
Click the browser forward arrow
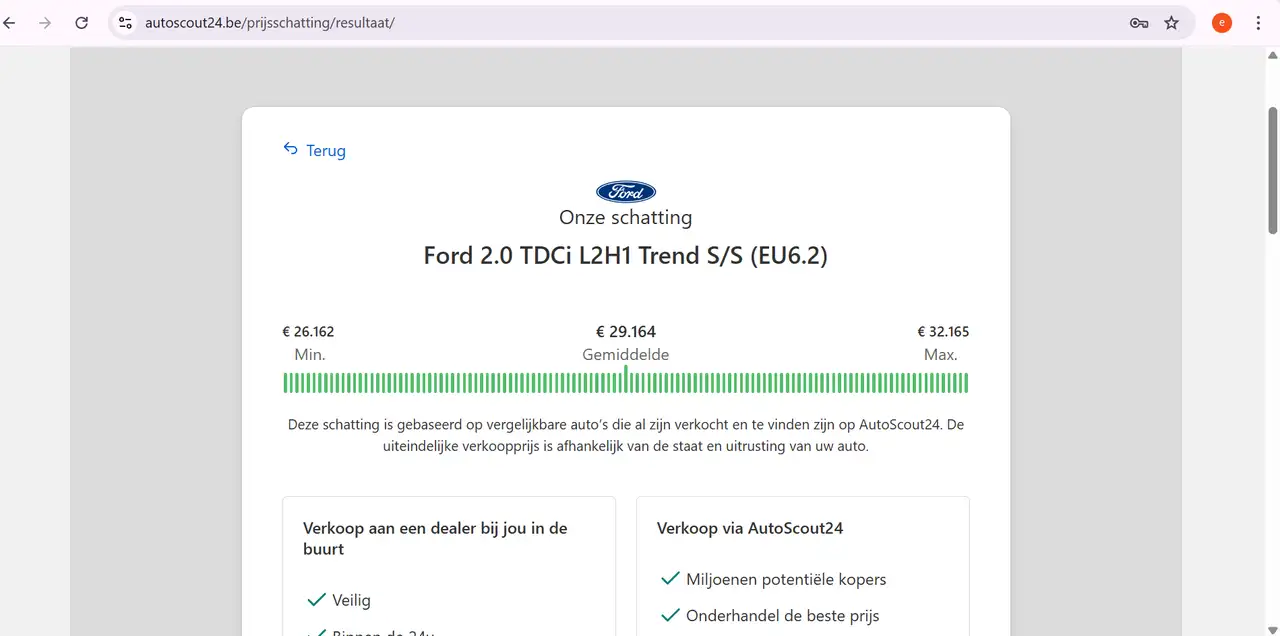pos(45,23)
